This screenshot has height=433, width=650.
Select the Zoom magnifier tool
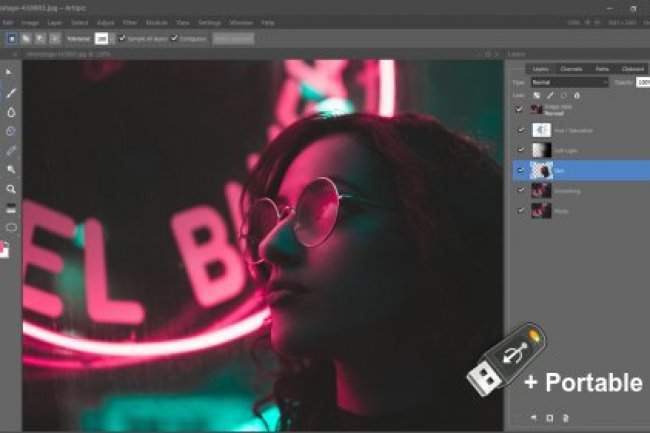(11, 189)
